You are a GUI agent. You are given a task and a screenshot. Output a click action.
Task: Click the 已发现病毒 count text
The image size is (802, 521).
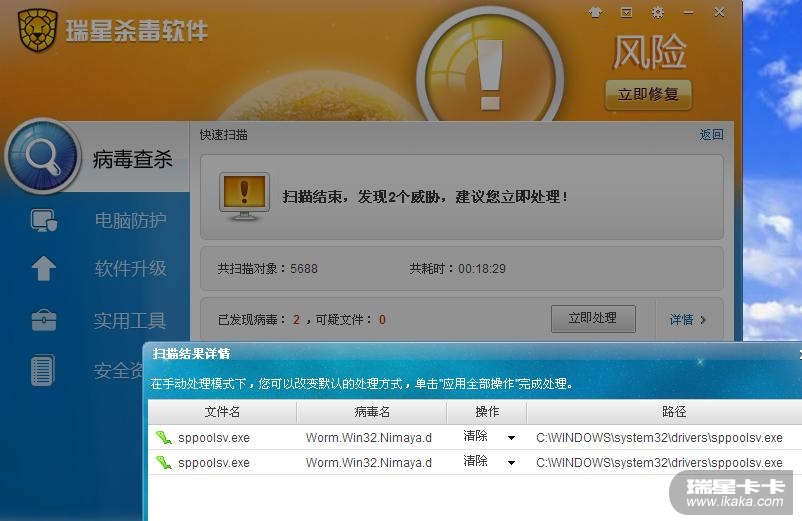(x=258, y=320)
